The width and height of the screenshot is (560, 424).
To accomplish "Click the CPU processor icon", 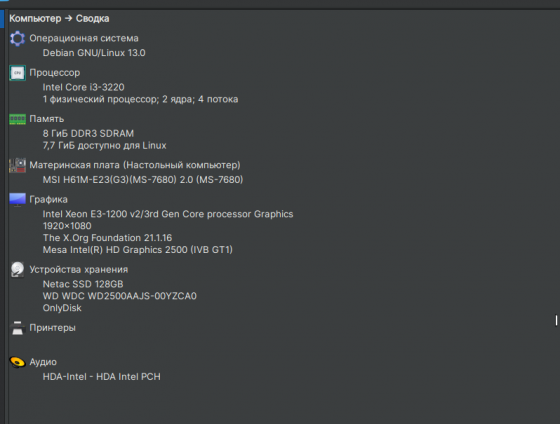I will click(18, 73).
